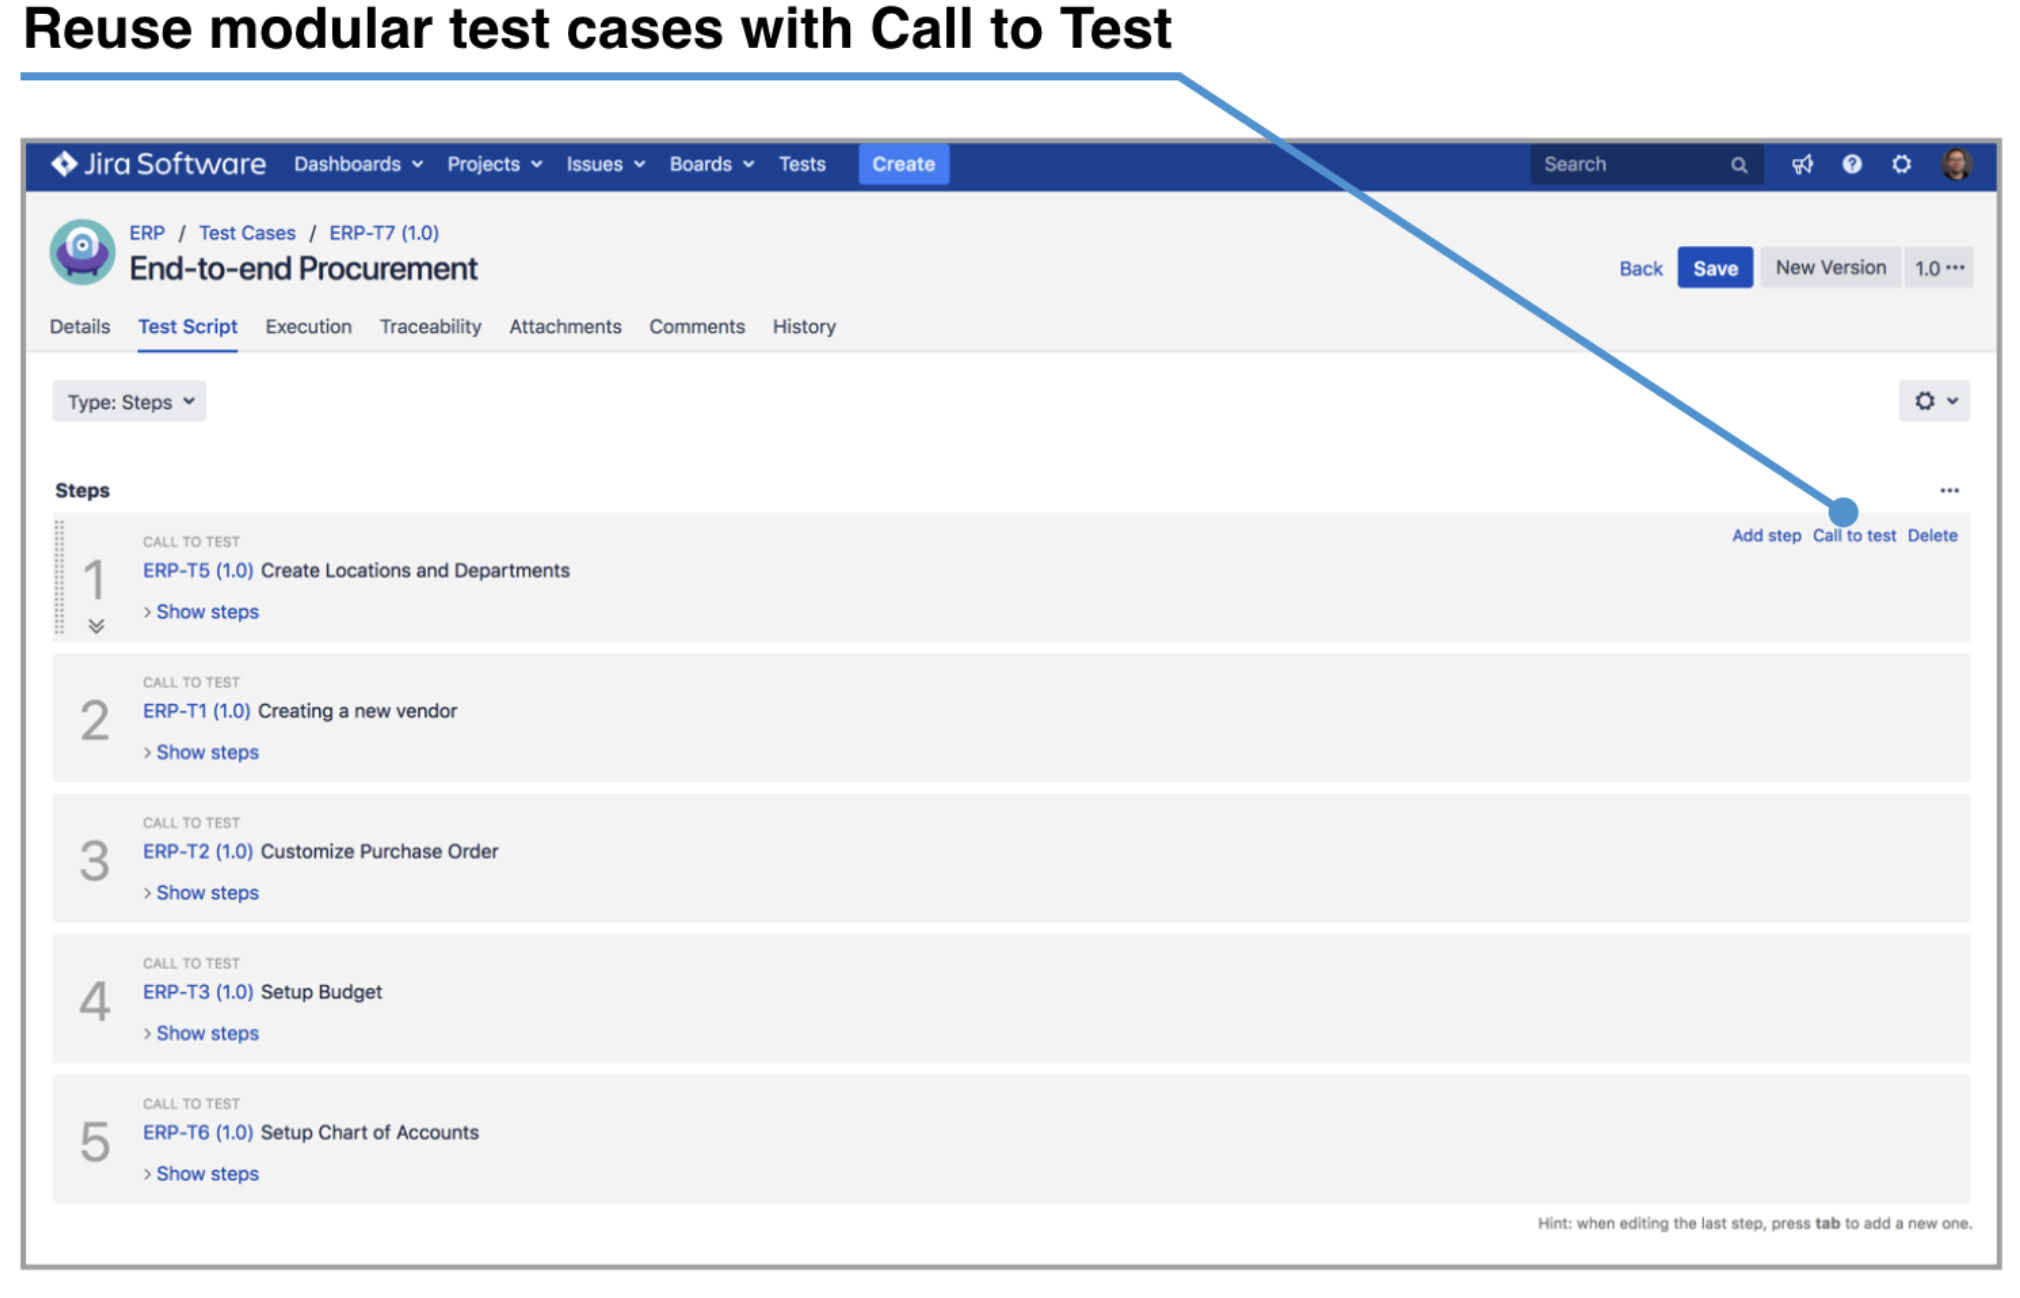Open the Dashboards menu

[357, 164]
